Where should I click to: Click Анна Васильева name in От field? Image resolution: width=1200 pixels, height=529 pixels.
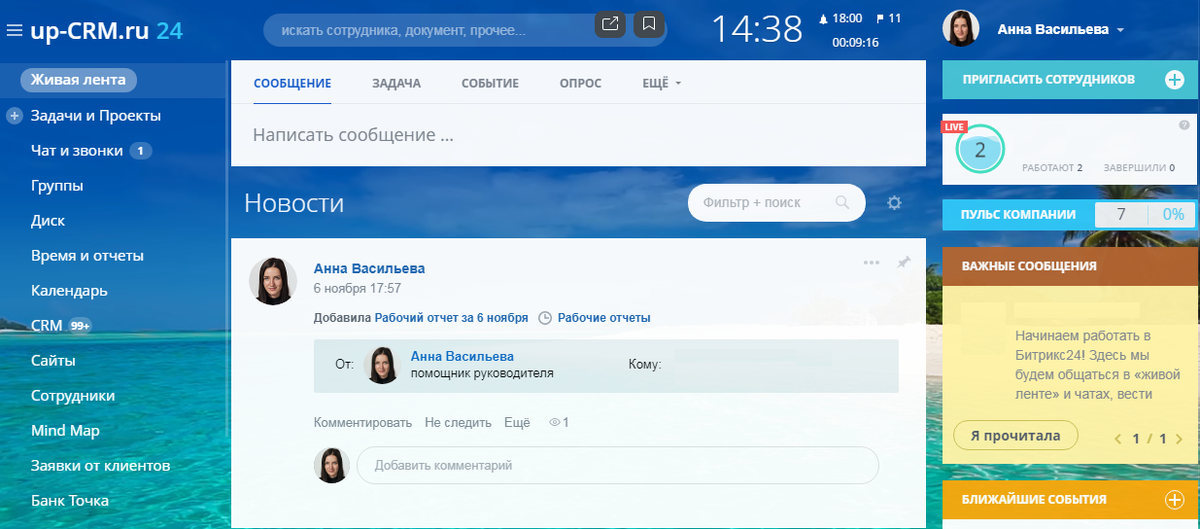(462, 356)
